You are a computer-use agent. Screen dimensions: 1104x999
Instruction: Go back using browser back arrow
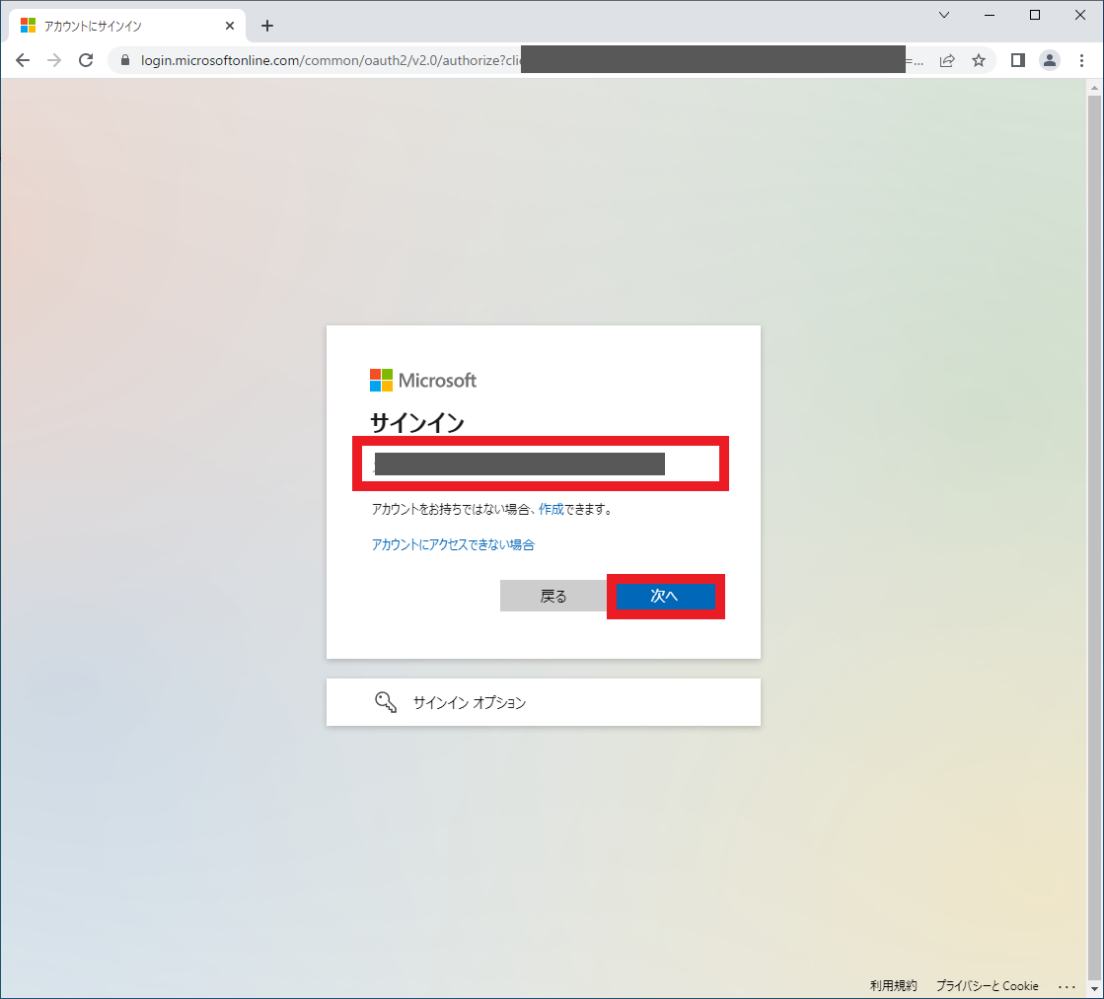[x=23, y=61]
